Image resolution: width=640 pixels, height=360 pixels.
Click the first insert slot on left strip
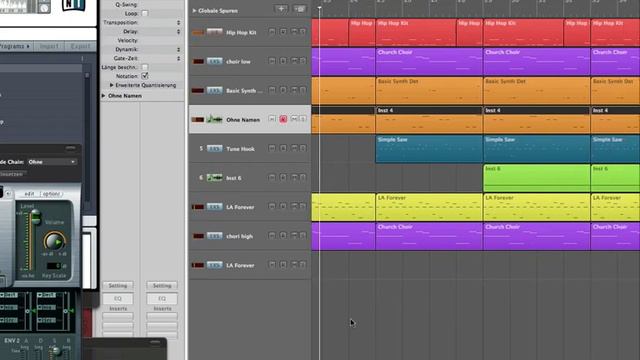118,316
